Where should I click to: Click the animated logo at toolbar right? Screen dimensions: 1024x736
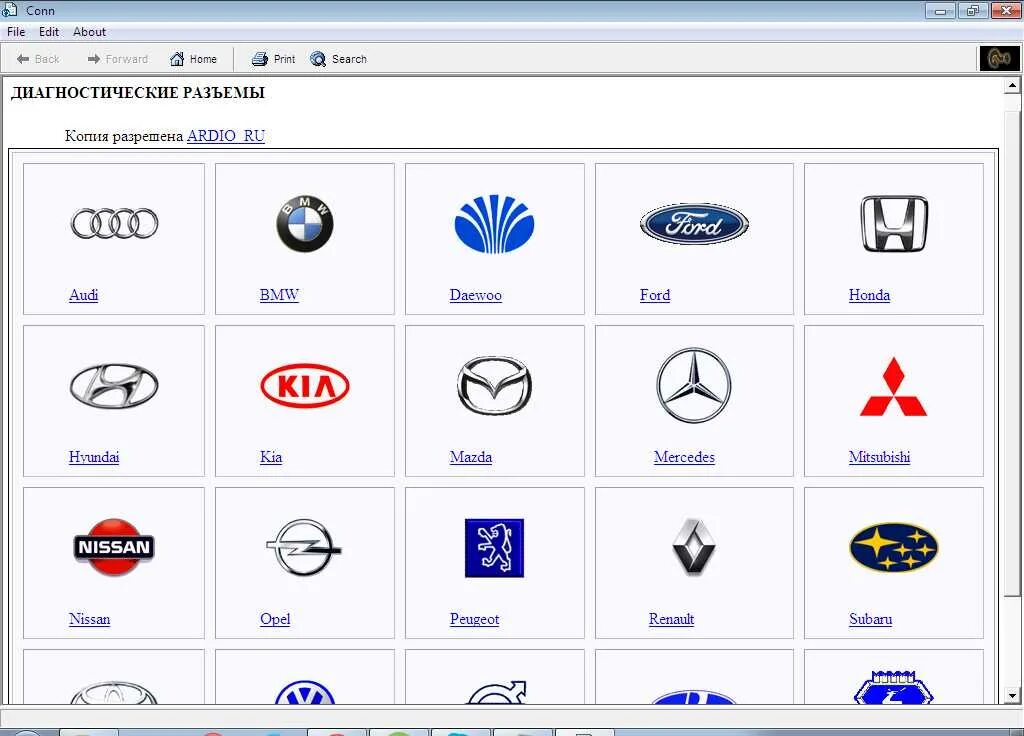point(999,59)
